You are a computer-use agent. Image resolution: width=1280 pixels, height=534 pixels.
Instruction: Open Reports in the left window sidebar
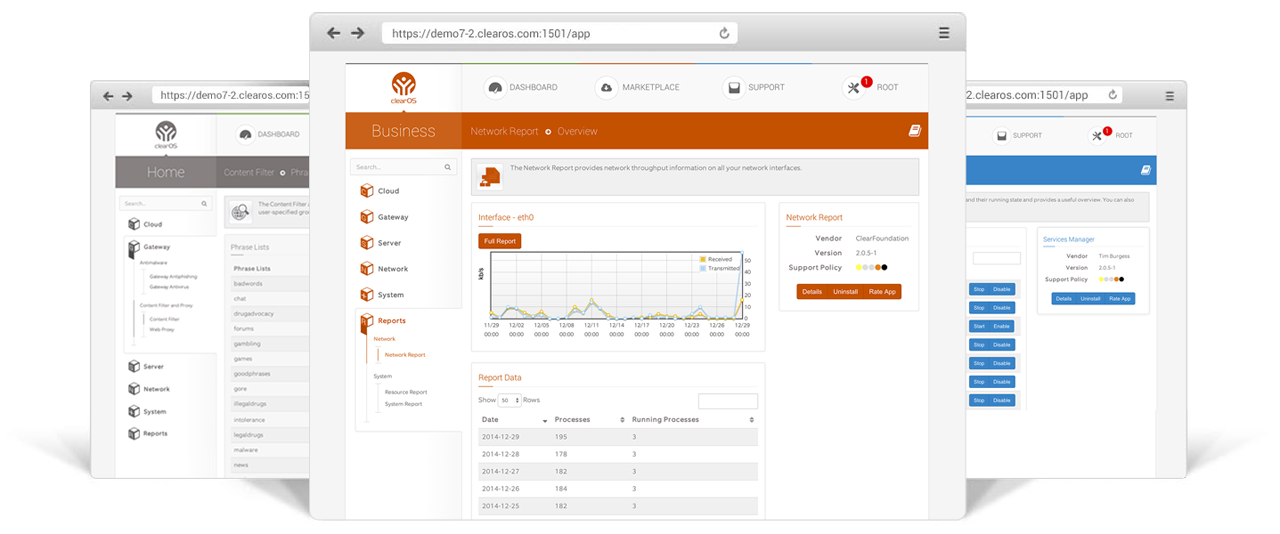pos(148,433)
